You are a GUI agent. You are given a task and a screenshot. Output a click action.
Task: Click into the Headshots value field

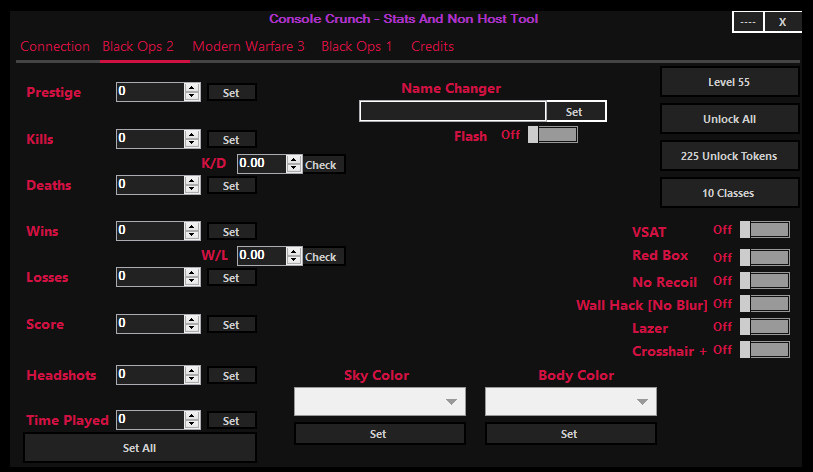click(x=150, y=374)
